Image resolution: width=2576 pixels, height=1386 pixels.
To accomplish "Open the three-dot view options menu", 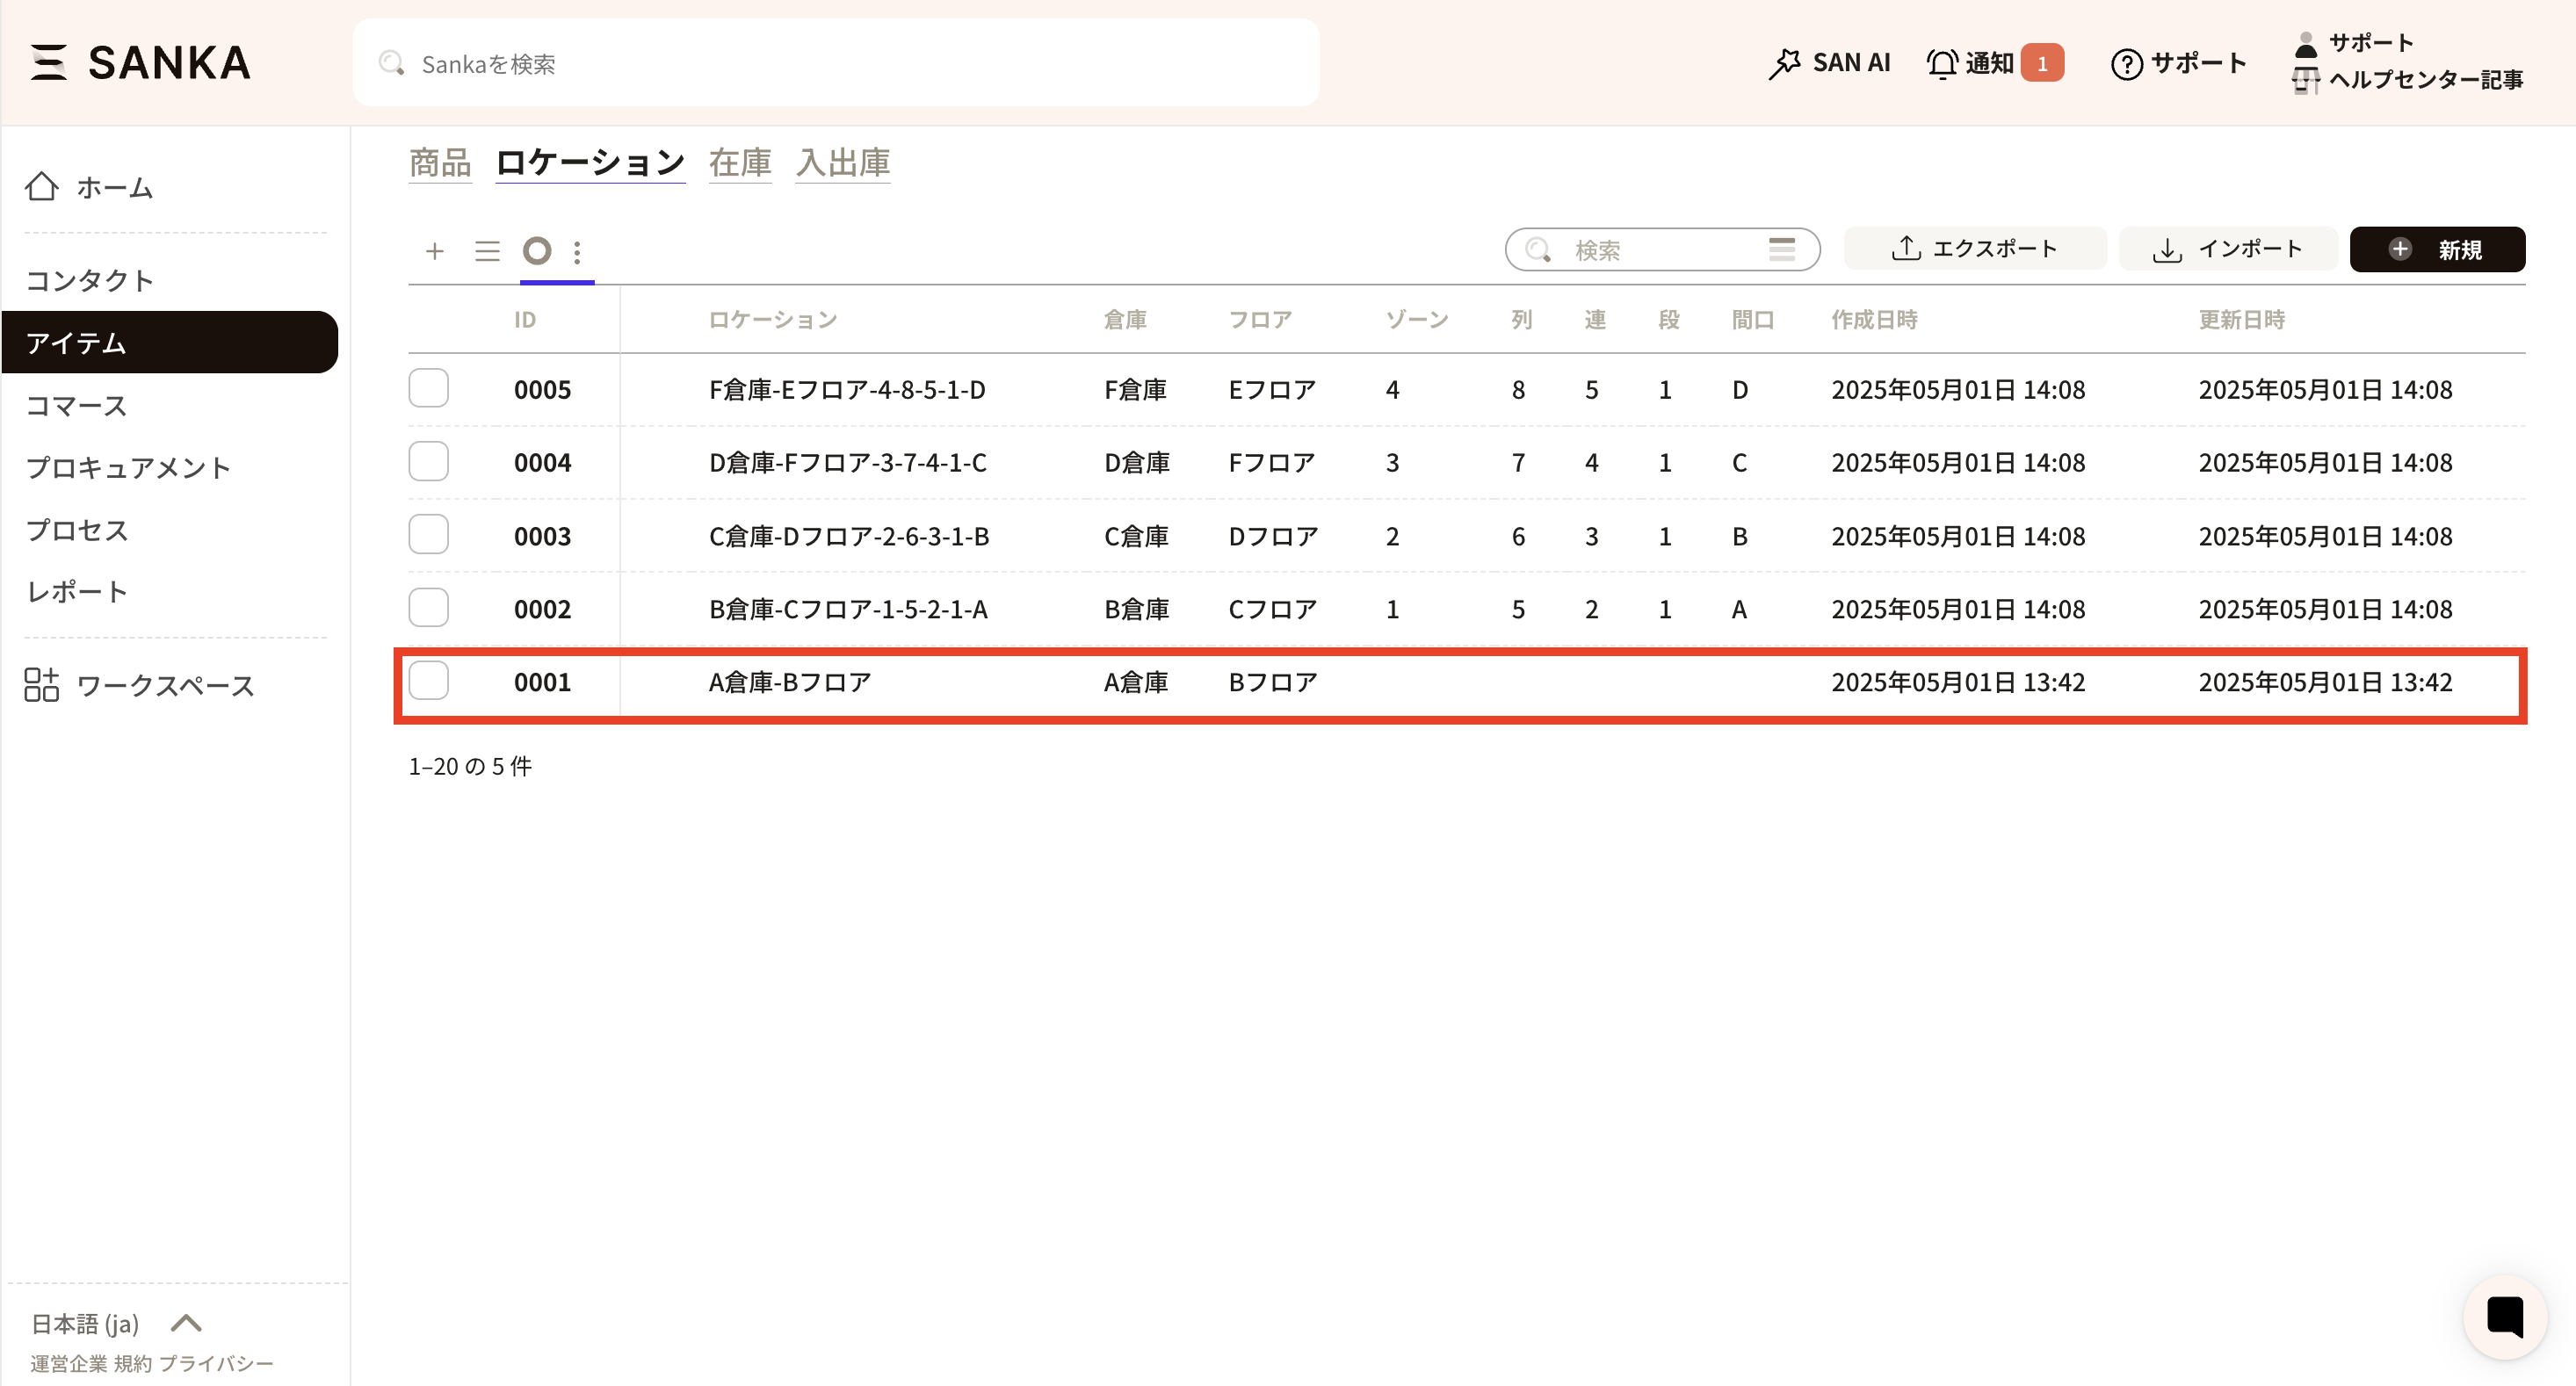I will 577,251.
